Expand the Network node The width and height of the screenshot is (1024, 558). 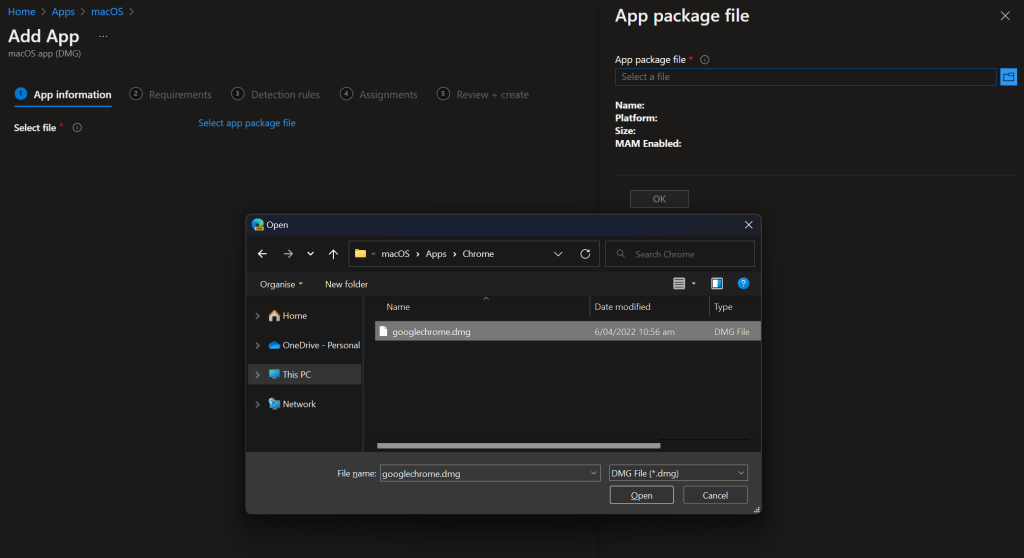tap(257, 404)
